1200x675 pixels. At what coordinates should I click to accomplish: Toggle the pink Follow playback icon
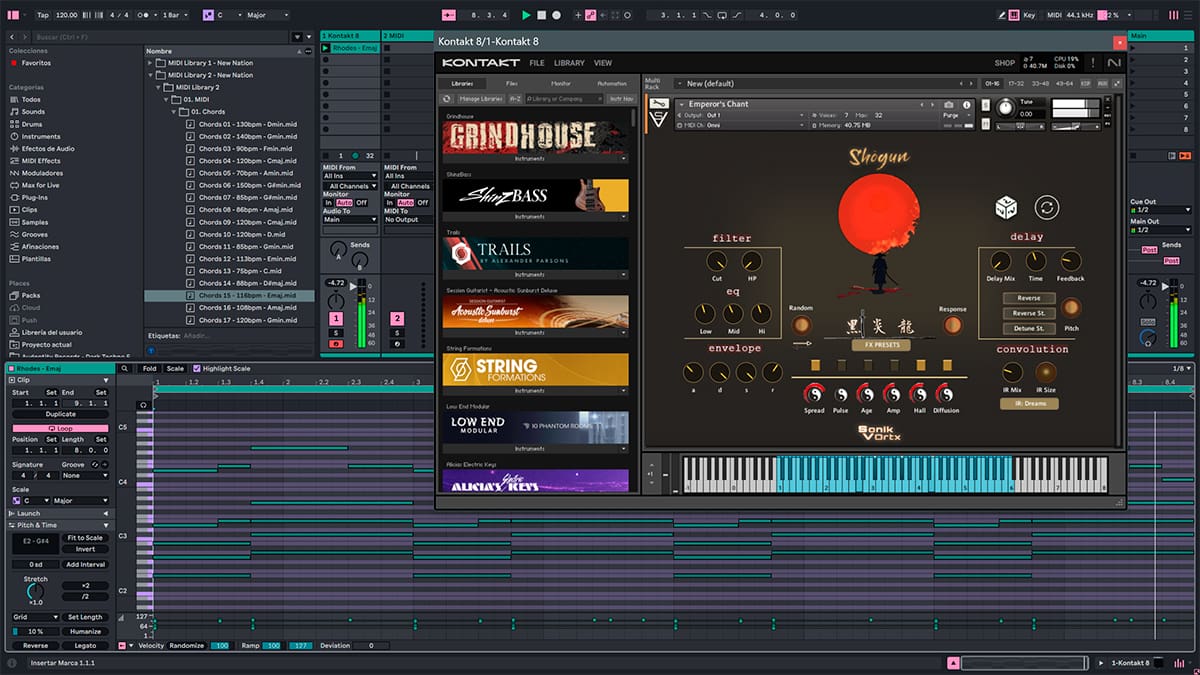pos(448,15)
